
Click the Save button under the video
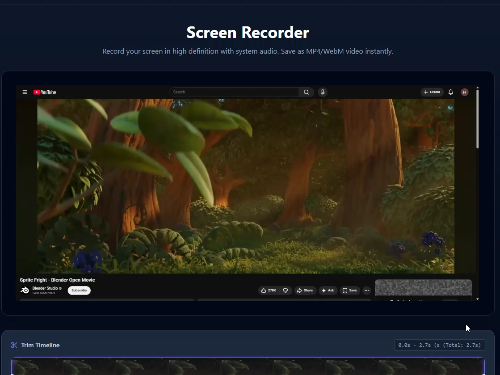pyautogui.click(x=350, y=291)
